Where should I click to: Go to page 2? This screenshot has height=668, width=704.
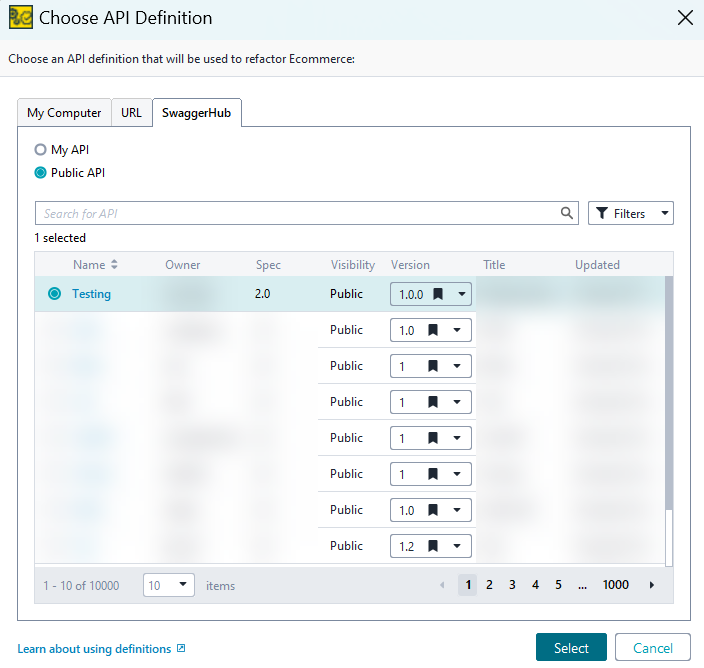489,584
